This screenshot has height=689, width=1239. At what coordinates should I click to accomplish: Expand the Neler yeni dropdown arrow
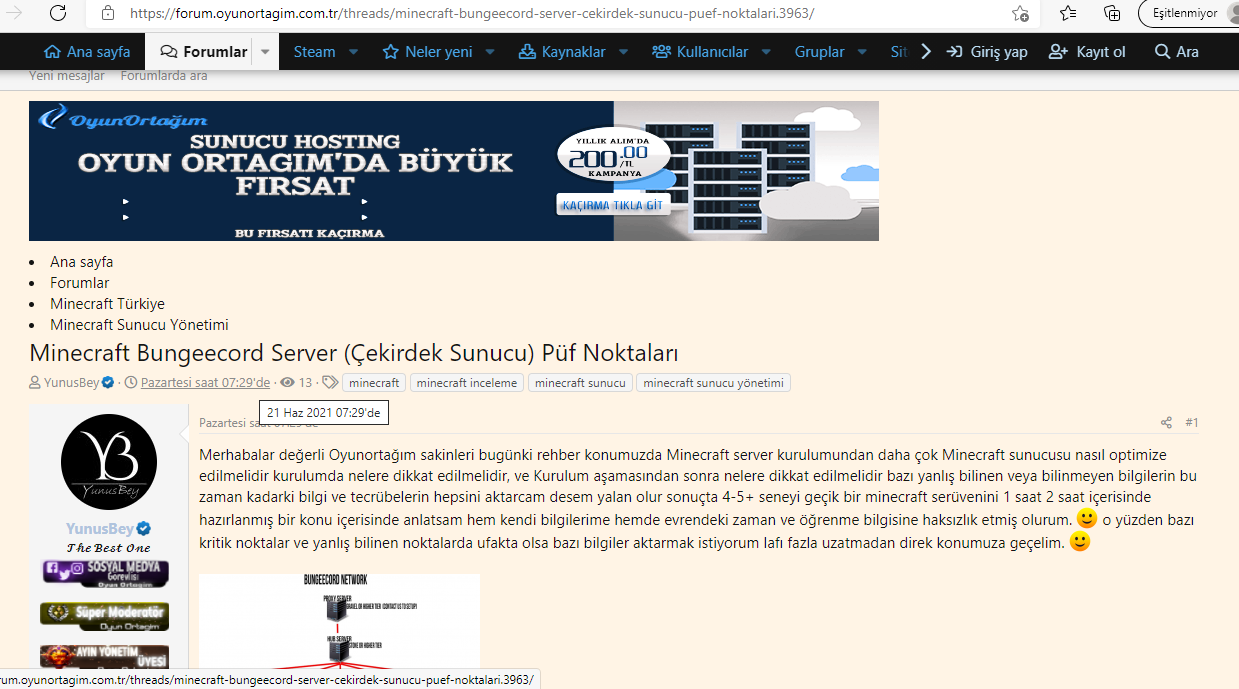490,52
